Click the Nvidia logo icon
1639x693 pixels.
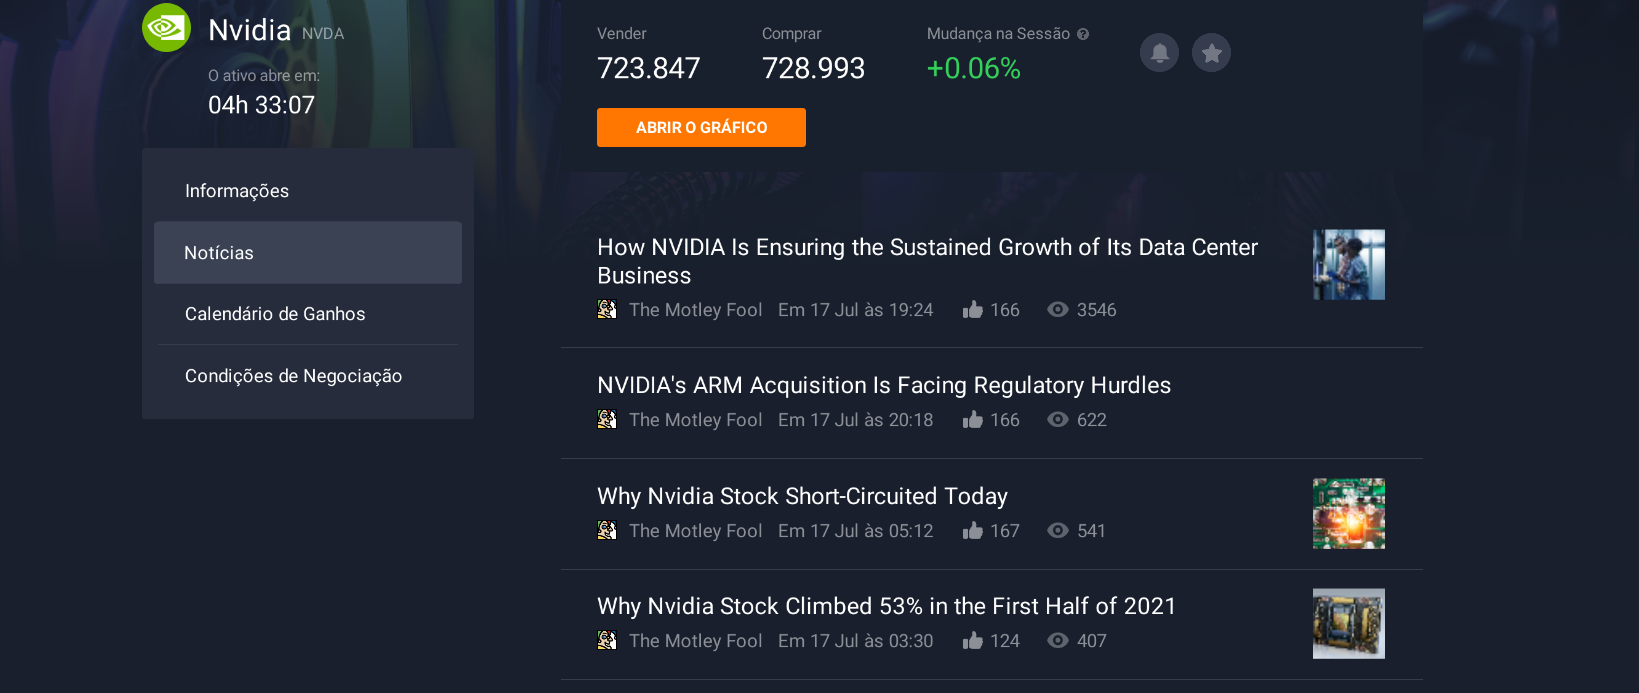(x=166, y=28)
